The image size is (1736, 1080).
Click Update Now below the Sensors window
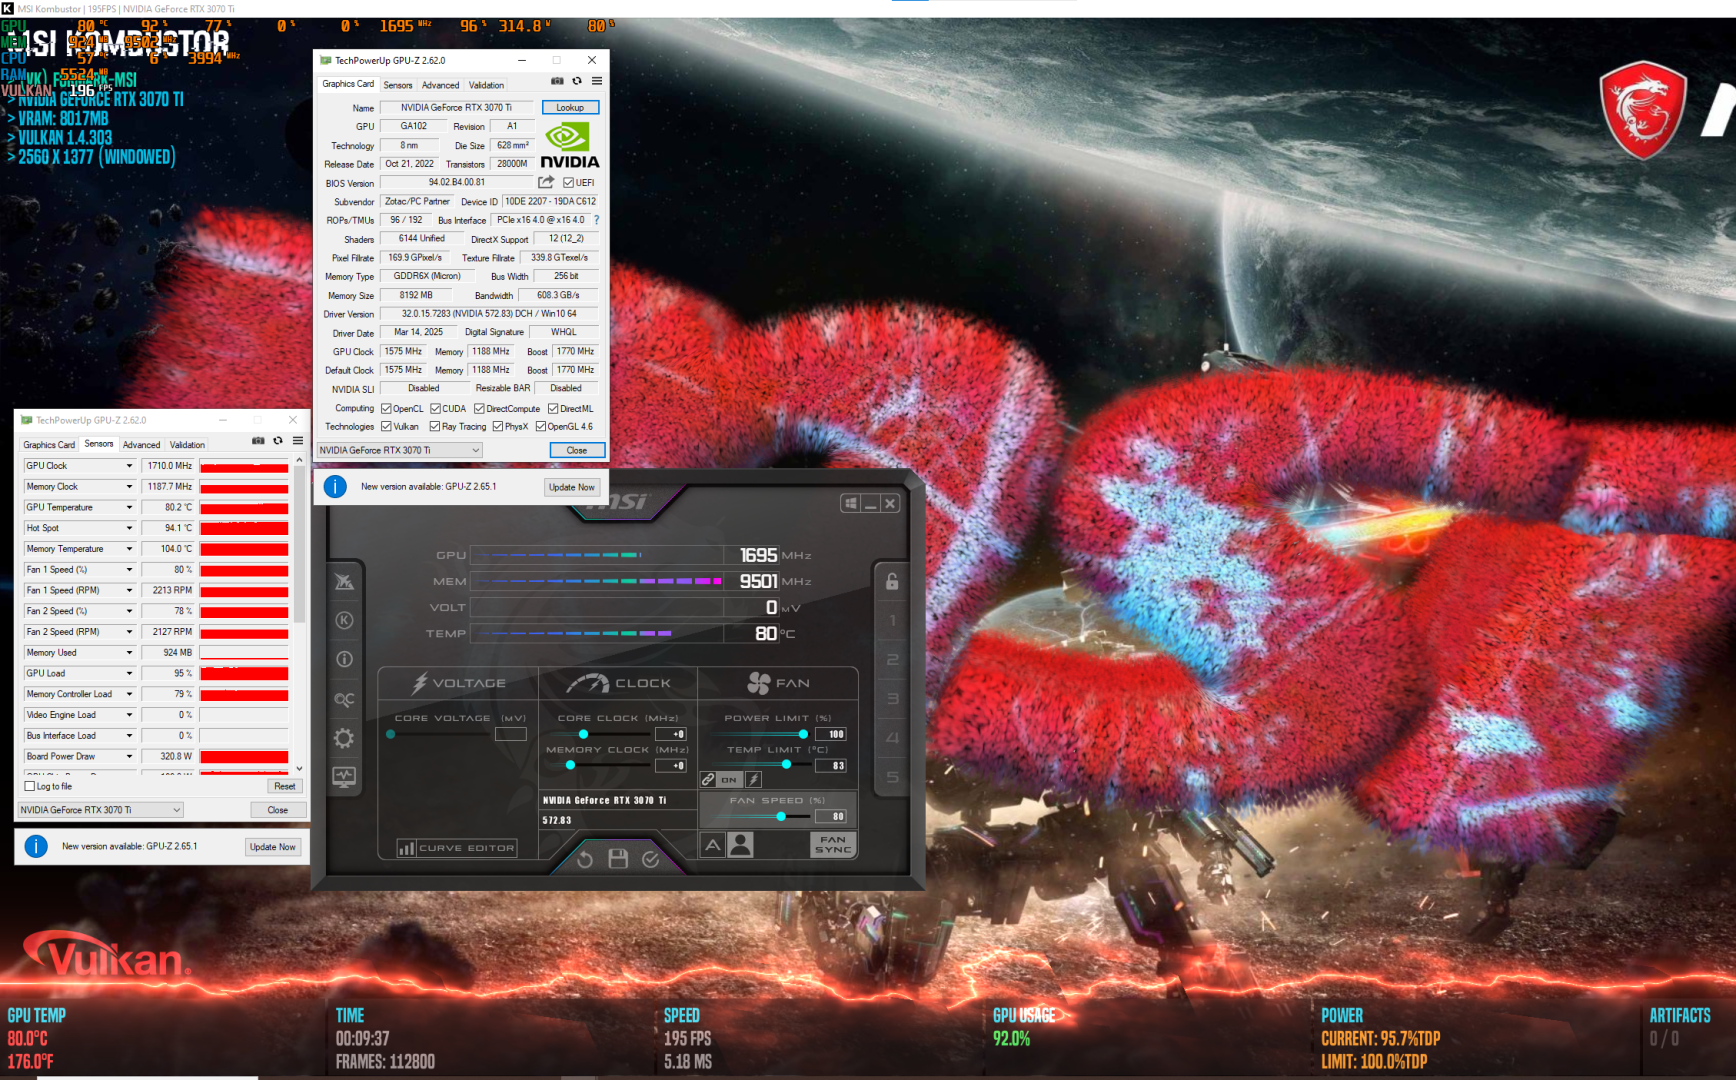273,847
